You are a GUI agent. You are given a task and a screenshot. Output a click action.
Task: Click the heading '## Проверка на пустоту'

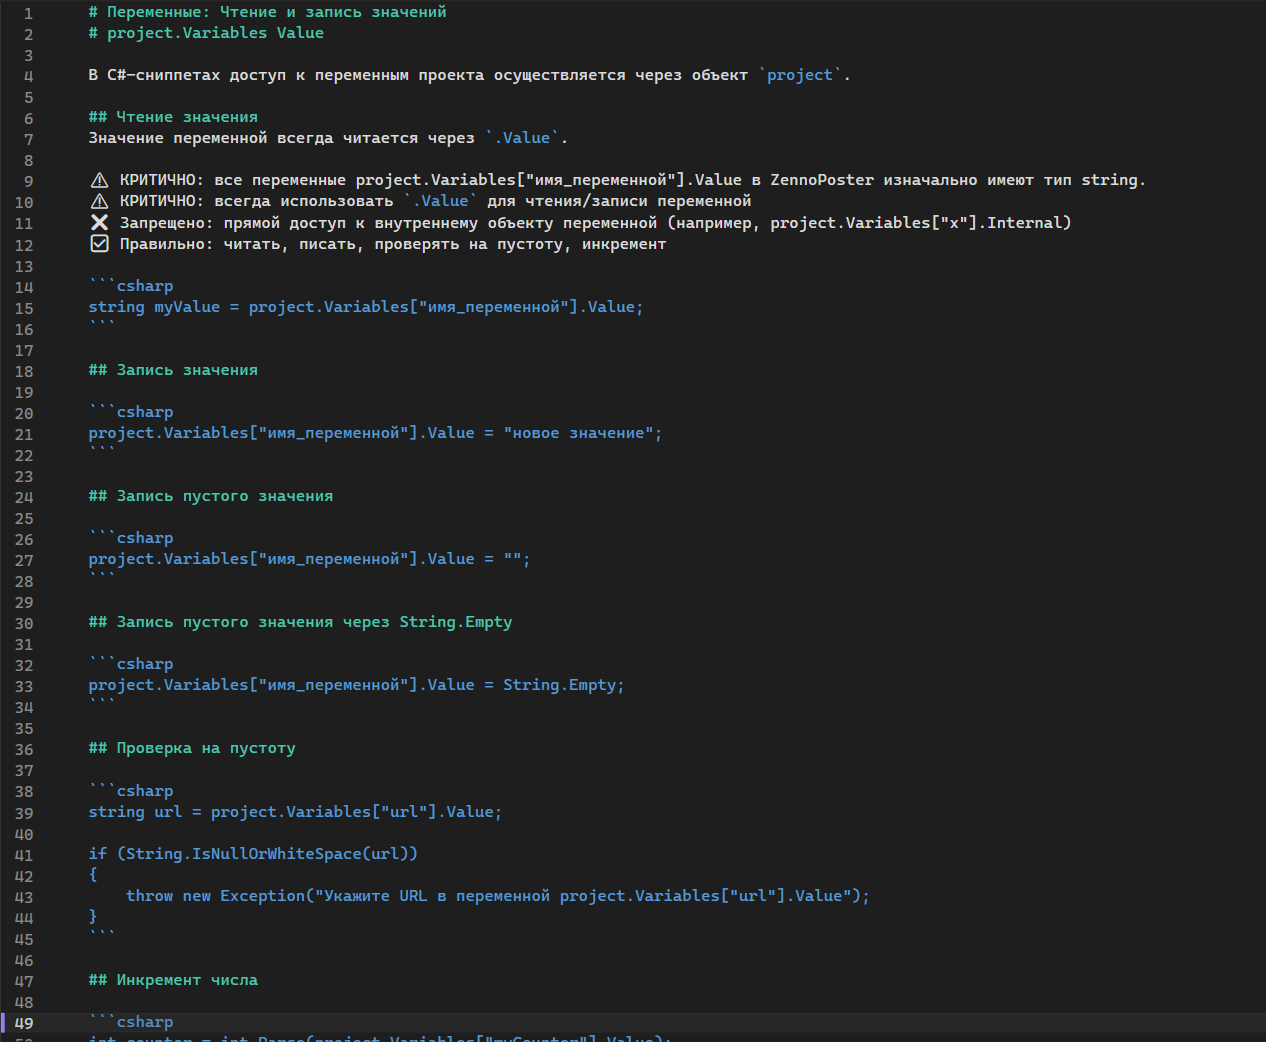(x=192, y=748)
